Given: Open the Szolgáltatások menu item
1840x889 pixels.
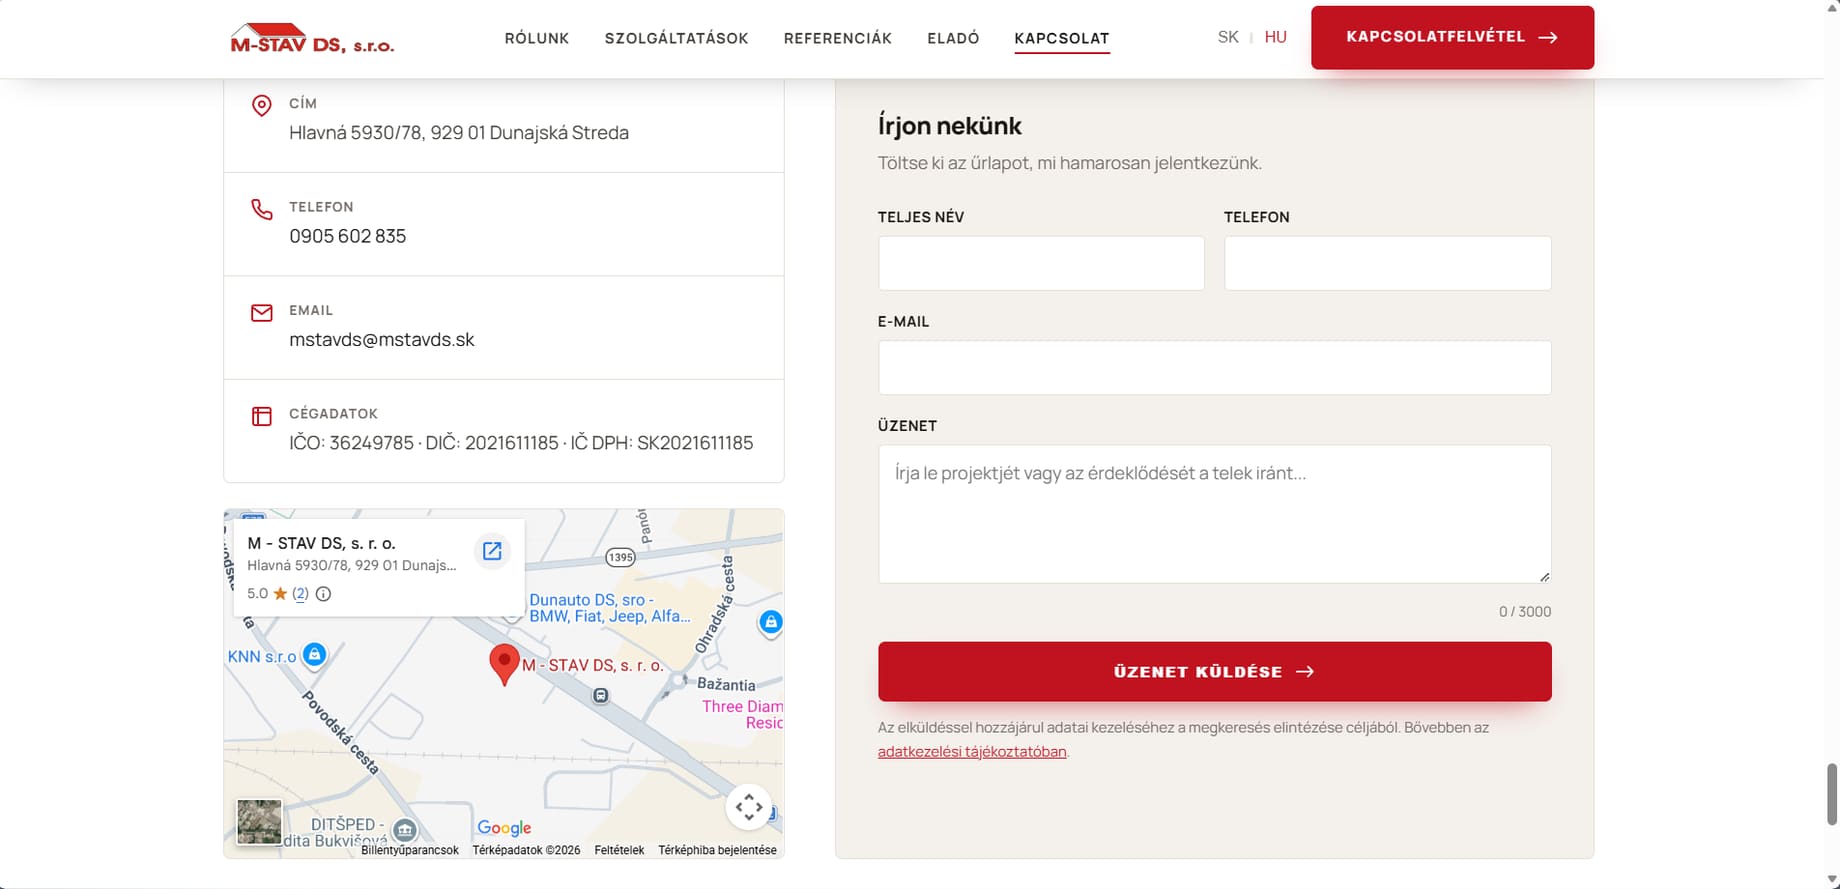Looking at the screenshot, I should pyautogui.click(x=677, y=39).
